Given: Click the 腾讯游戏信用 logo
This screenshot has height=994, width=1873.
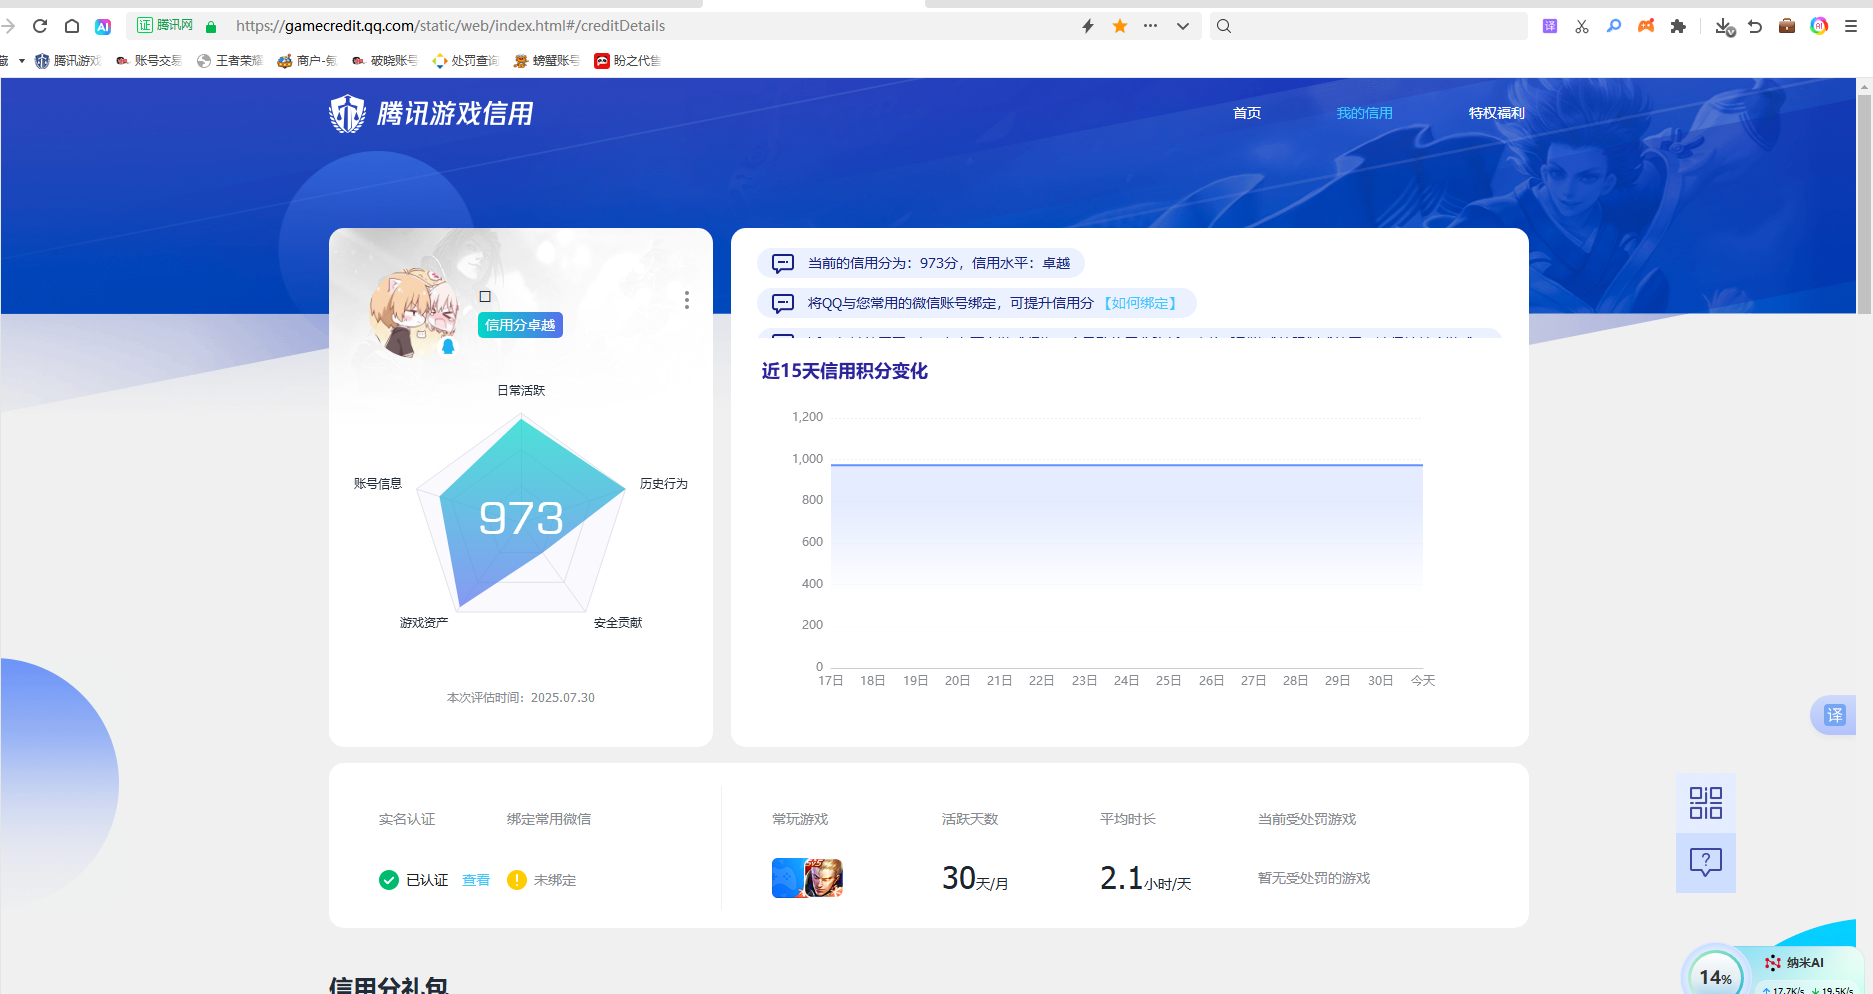Looking at the screenshot, I should point(431,114).
